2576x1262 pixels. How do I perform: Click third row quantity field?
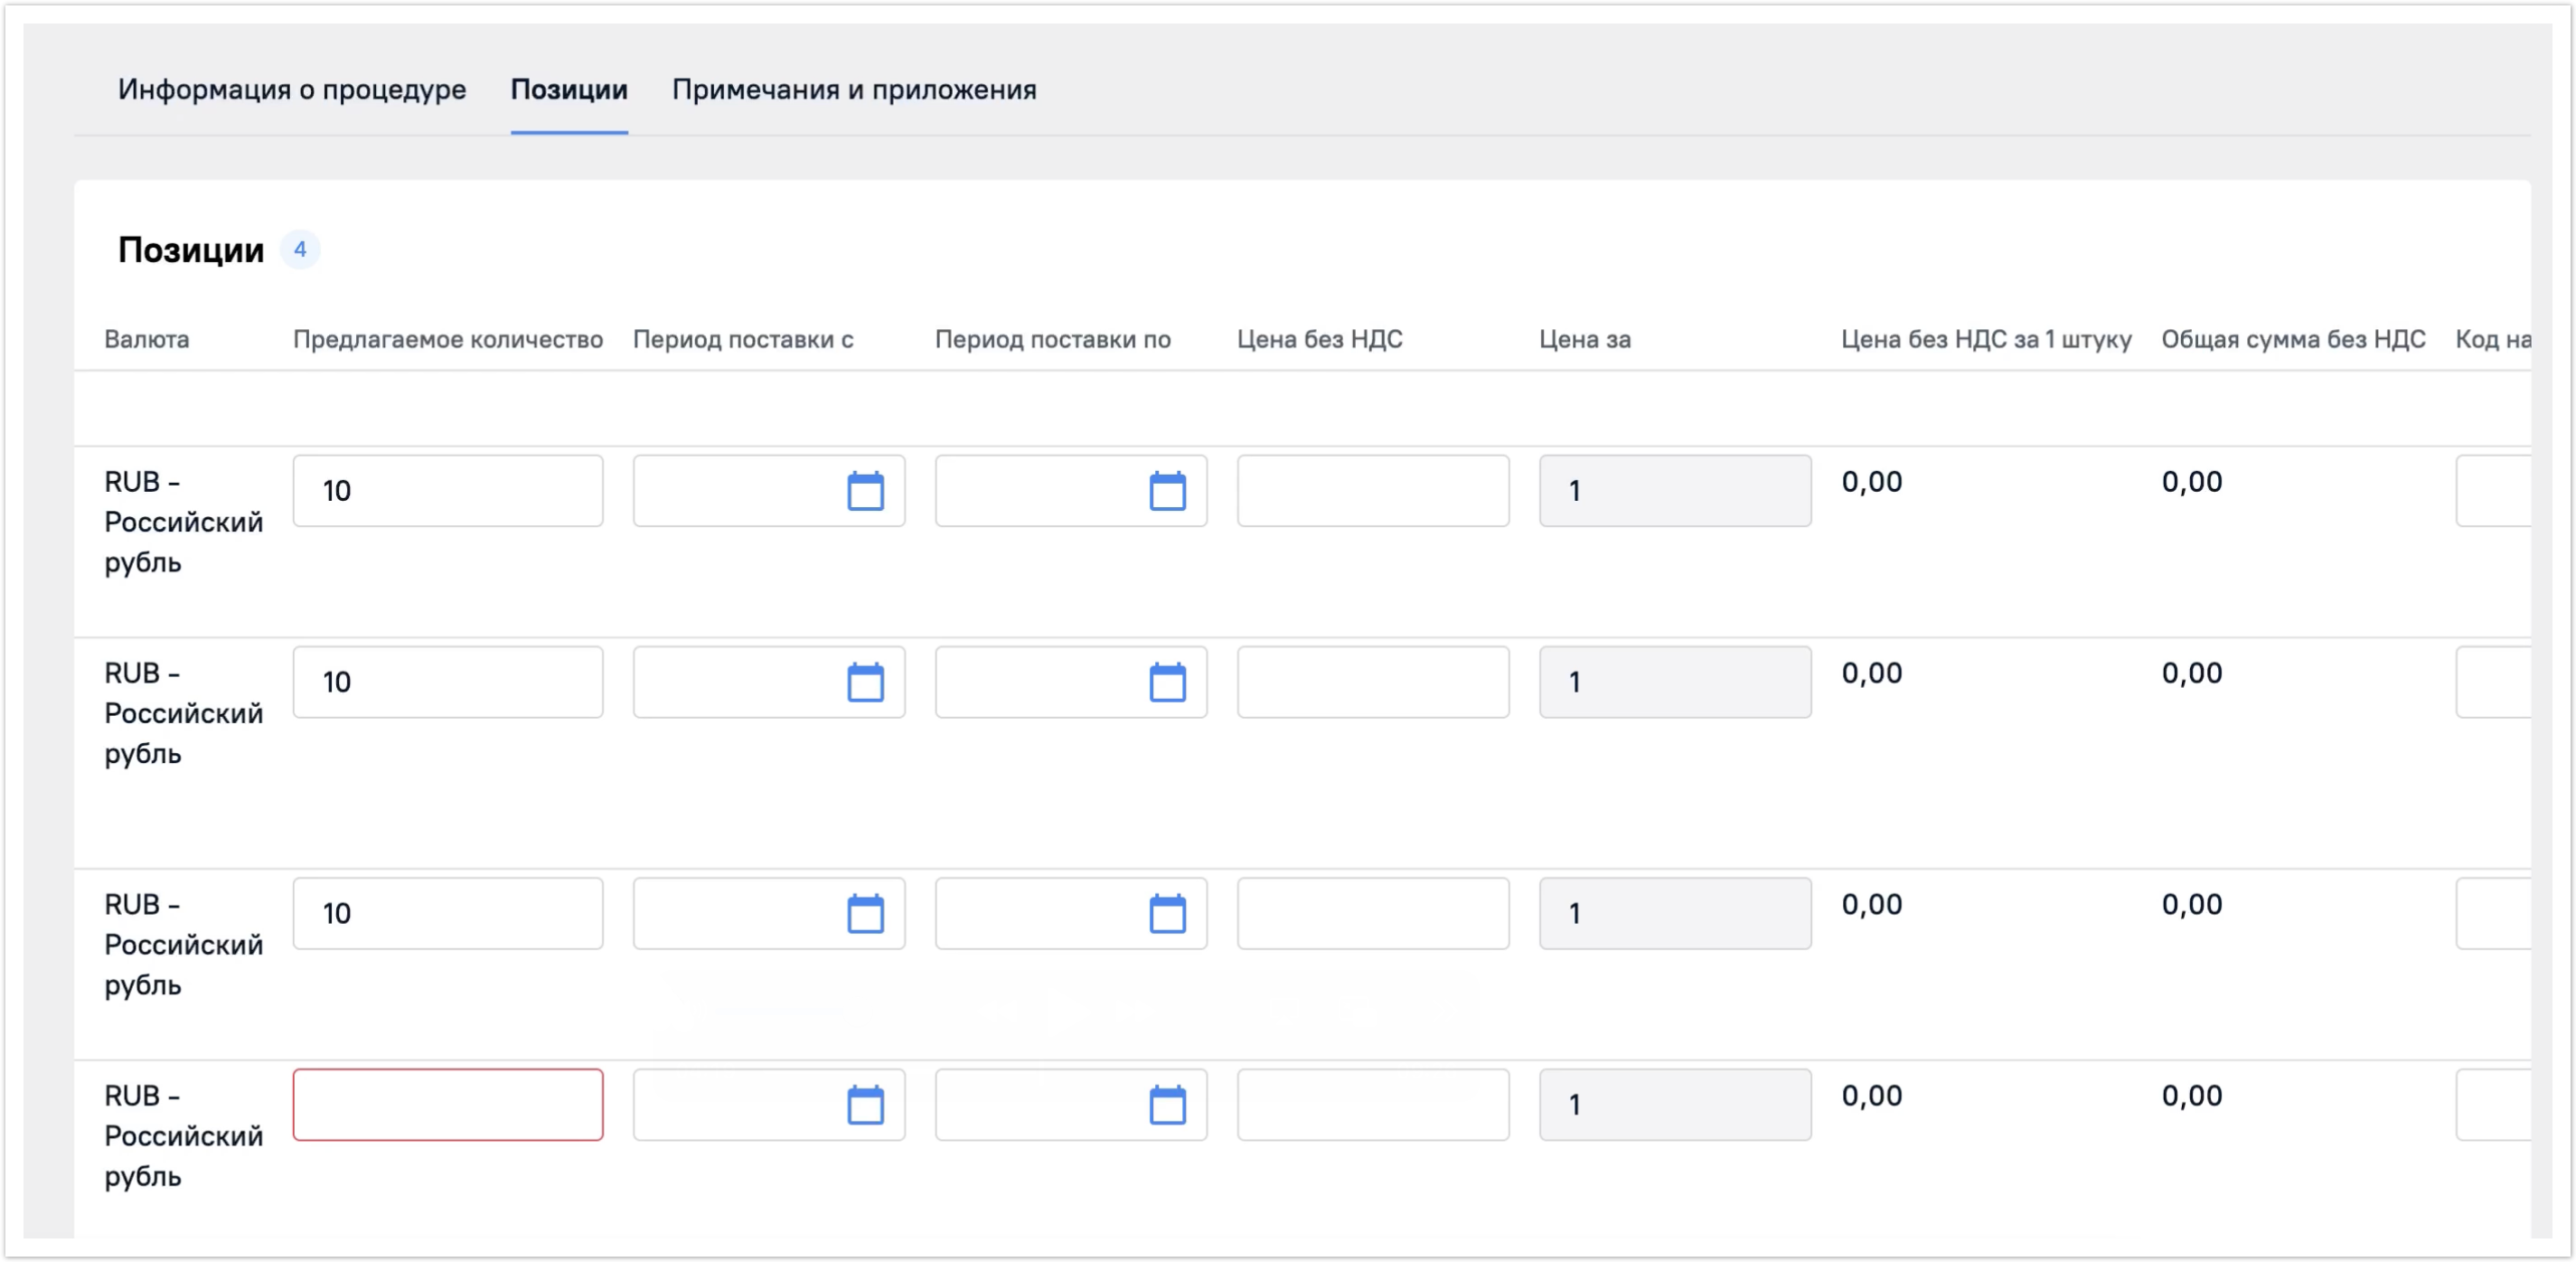pos(447,913)
